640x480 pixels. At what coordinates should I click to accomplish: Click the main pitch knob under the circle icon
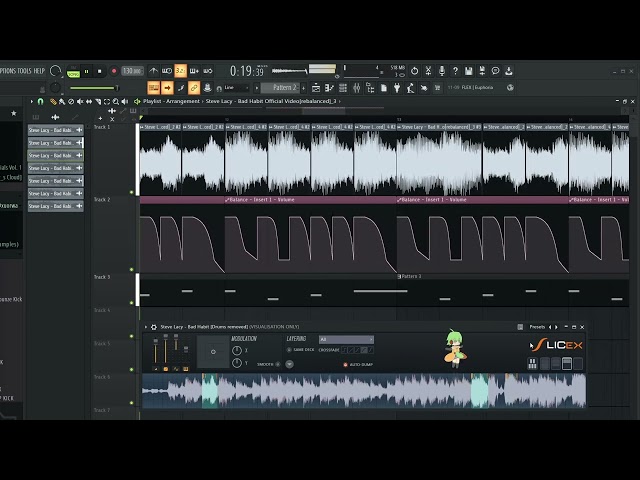pos(56,88)
